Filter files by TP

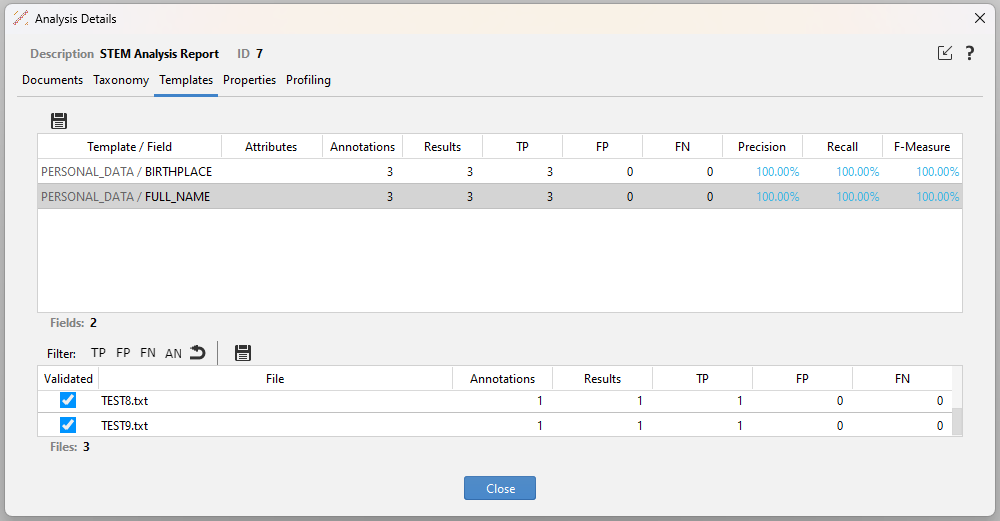[x=98, y=353]
